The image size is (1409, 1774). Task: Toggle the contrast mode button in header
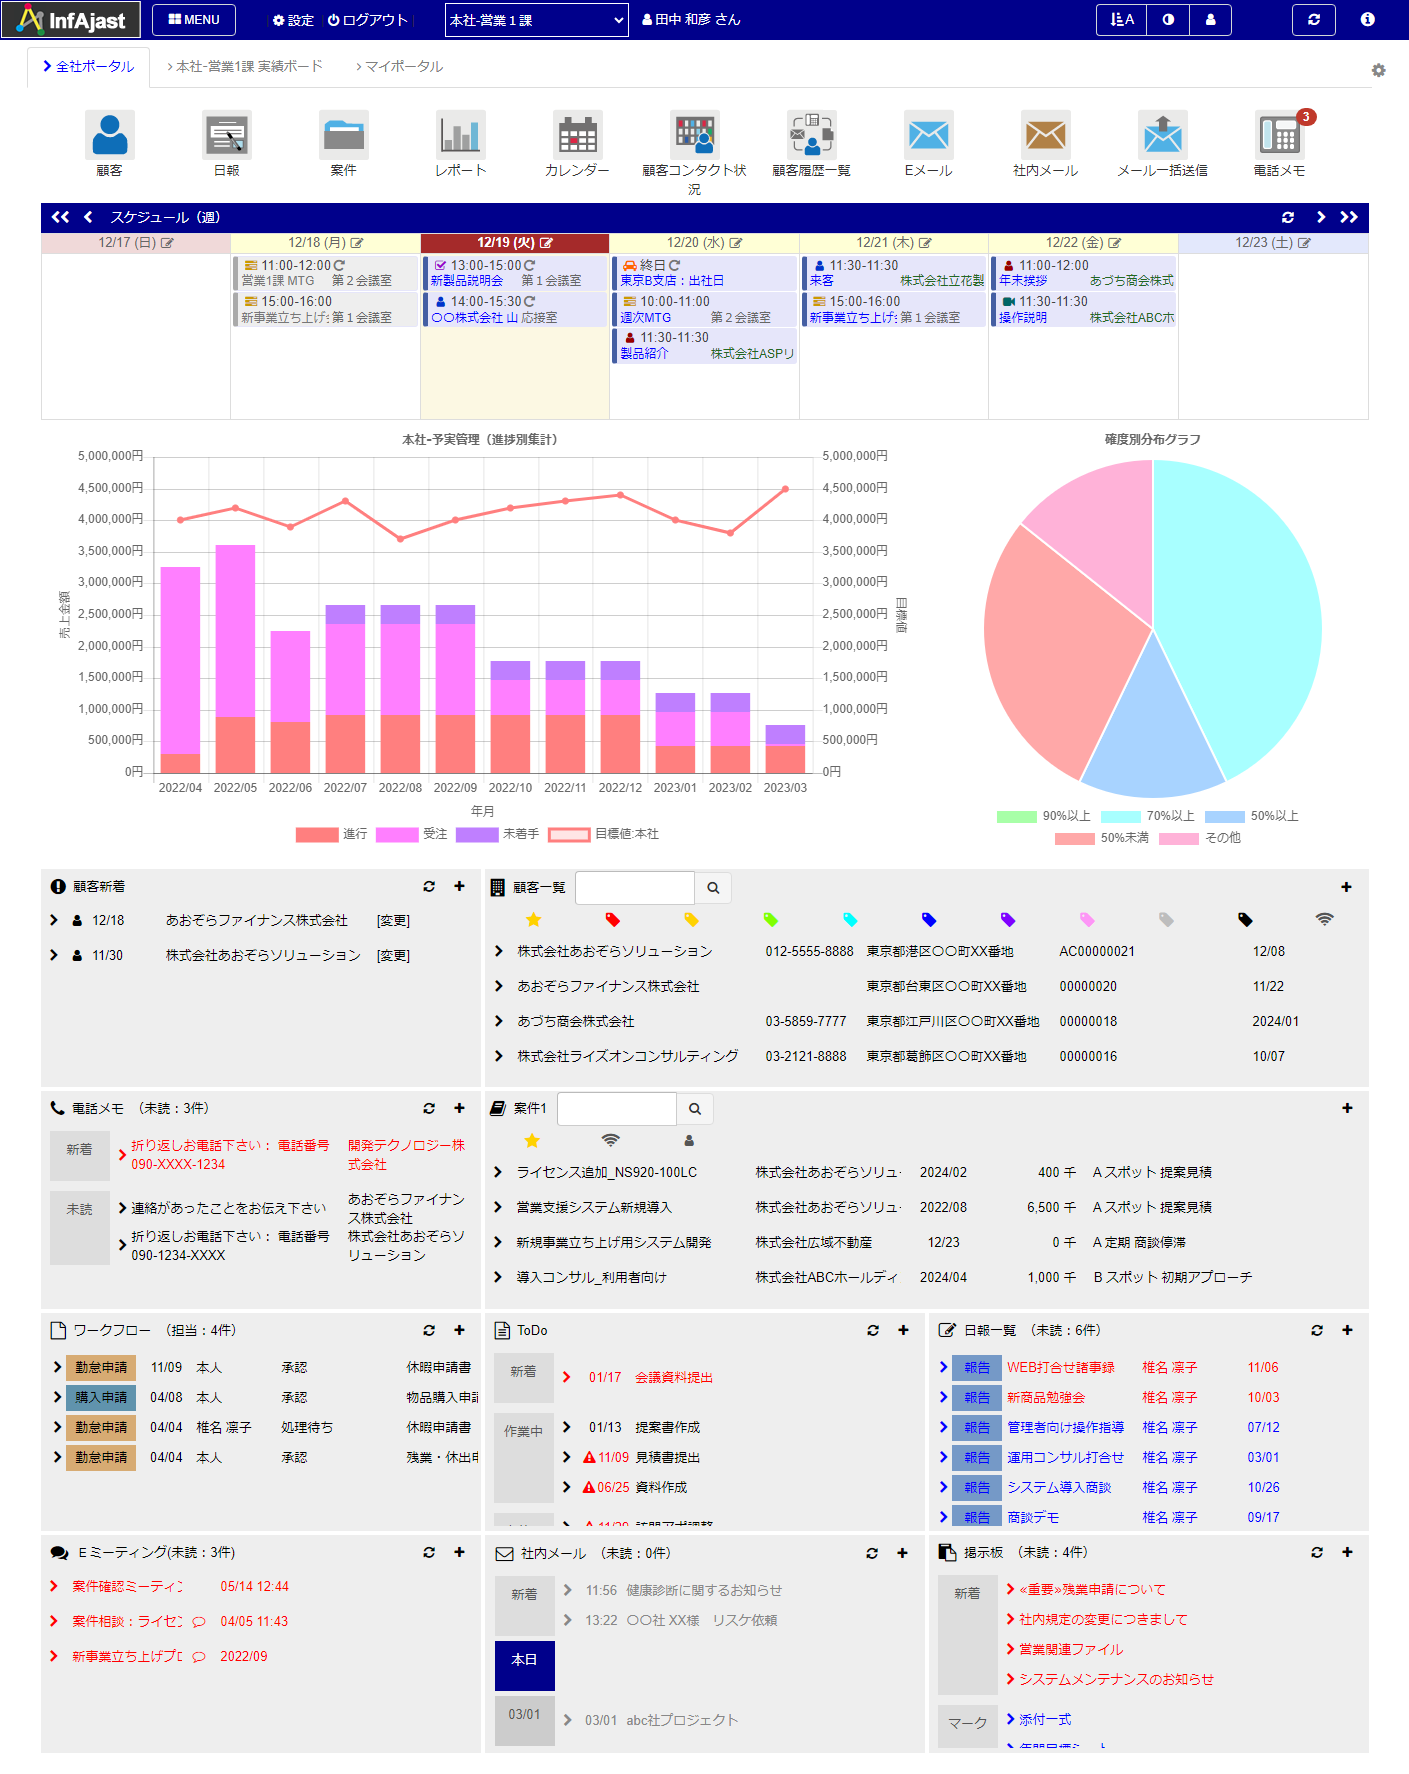(1168, 20)
